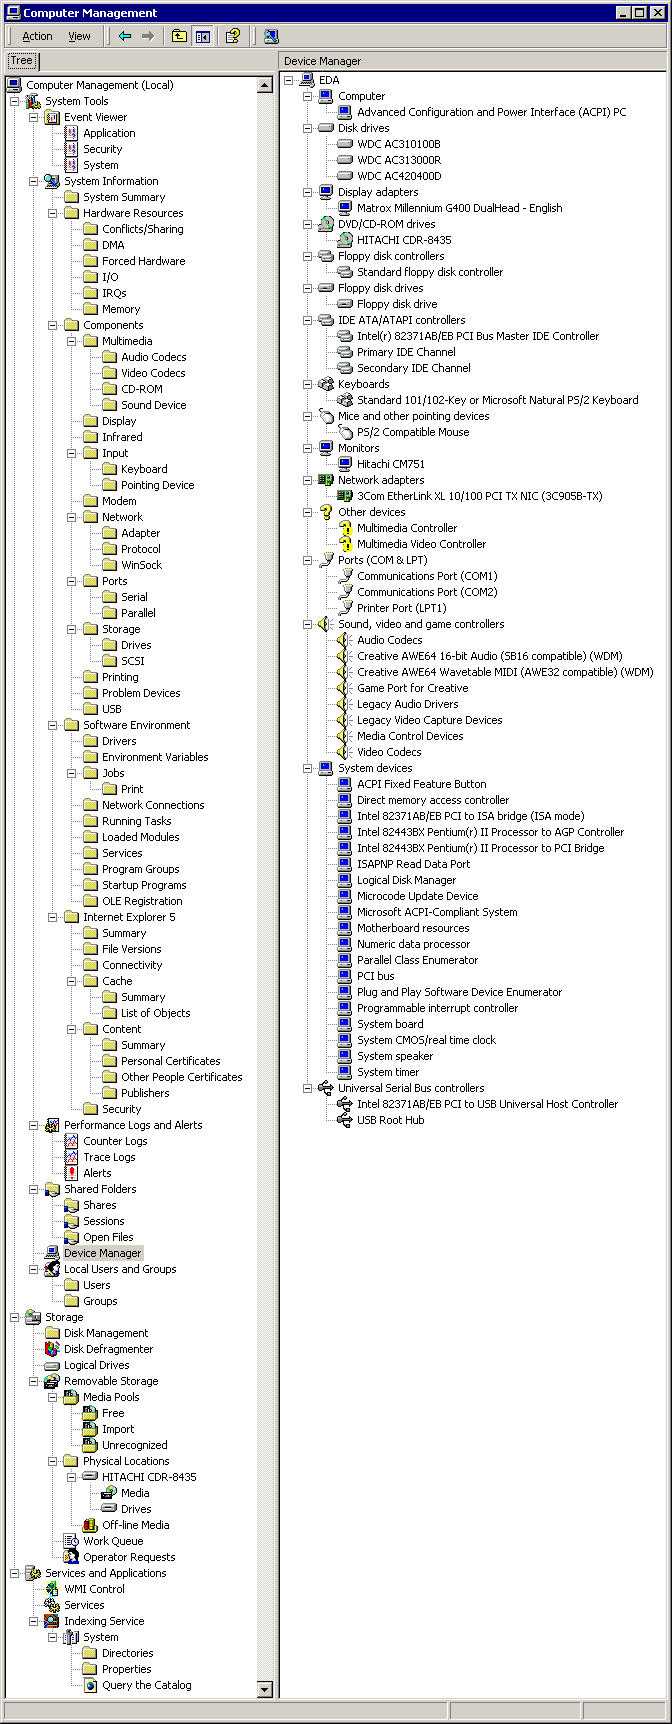This screenshot has width=672, height=1724.
Task: Toggle the Show/Hide Console Tree toolbar icon
Action: coord(203,36)
